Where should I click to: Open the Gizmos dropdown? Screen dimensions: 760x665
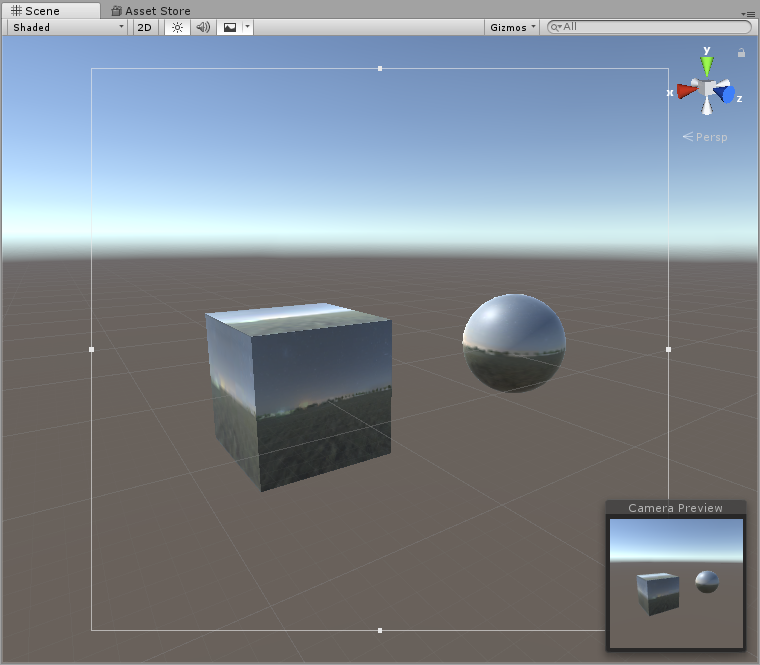[x=512, y=28]
